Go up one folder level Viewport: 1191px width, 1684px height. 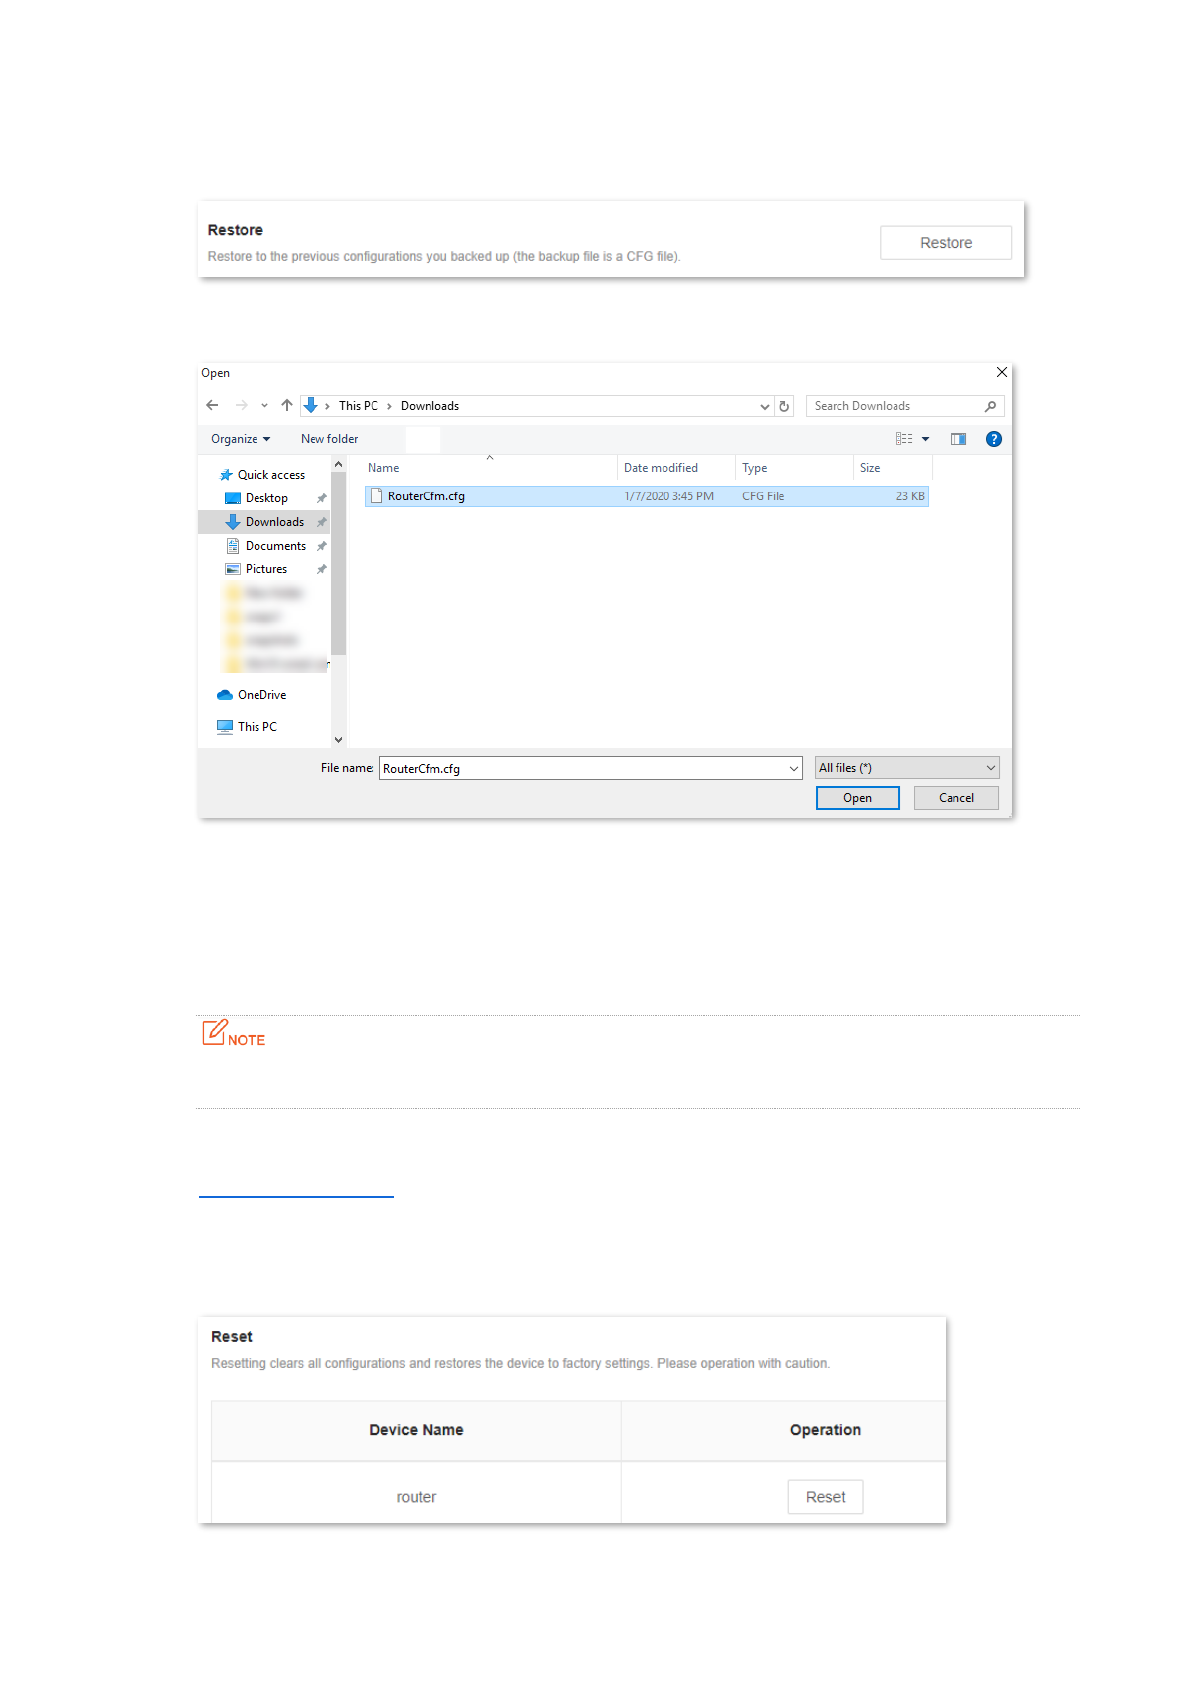tap(287, 406)
